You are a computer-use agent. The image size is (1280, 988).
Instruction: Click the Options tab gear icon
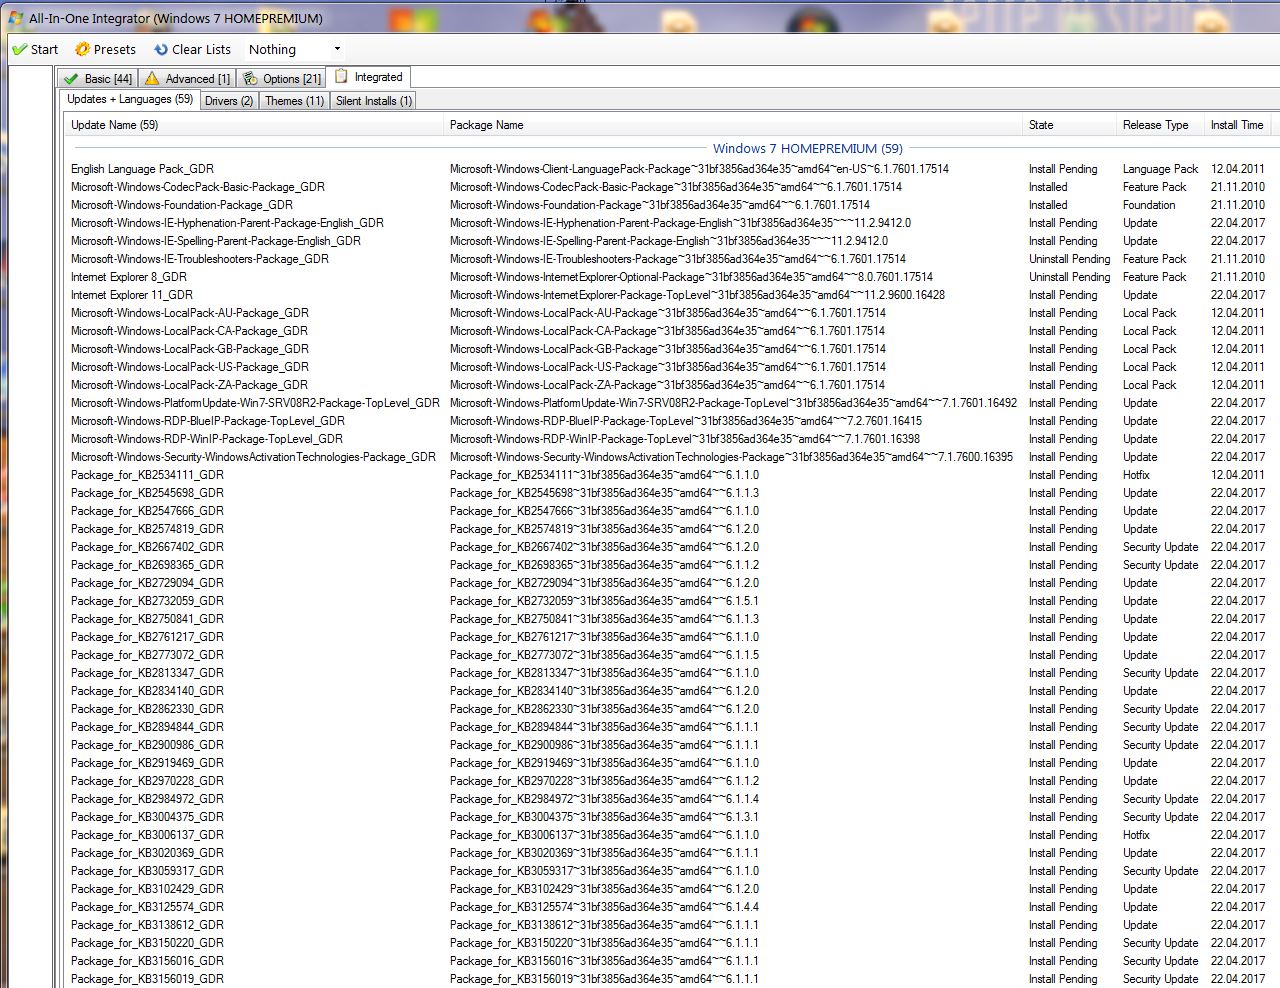(x=251, y=78)
